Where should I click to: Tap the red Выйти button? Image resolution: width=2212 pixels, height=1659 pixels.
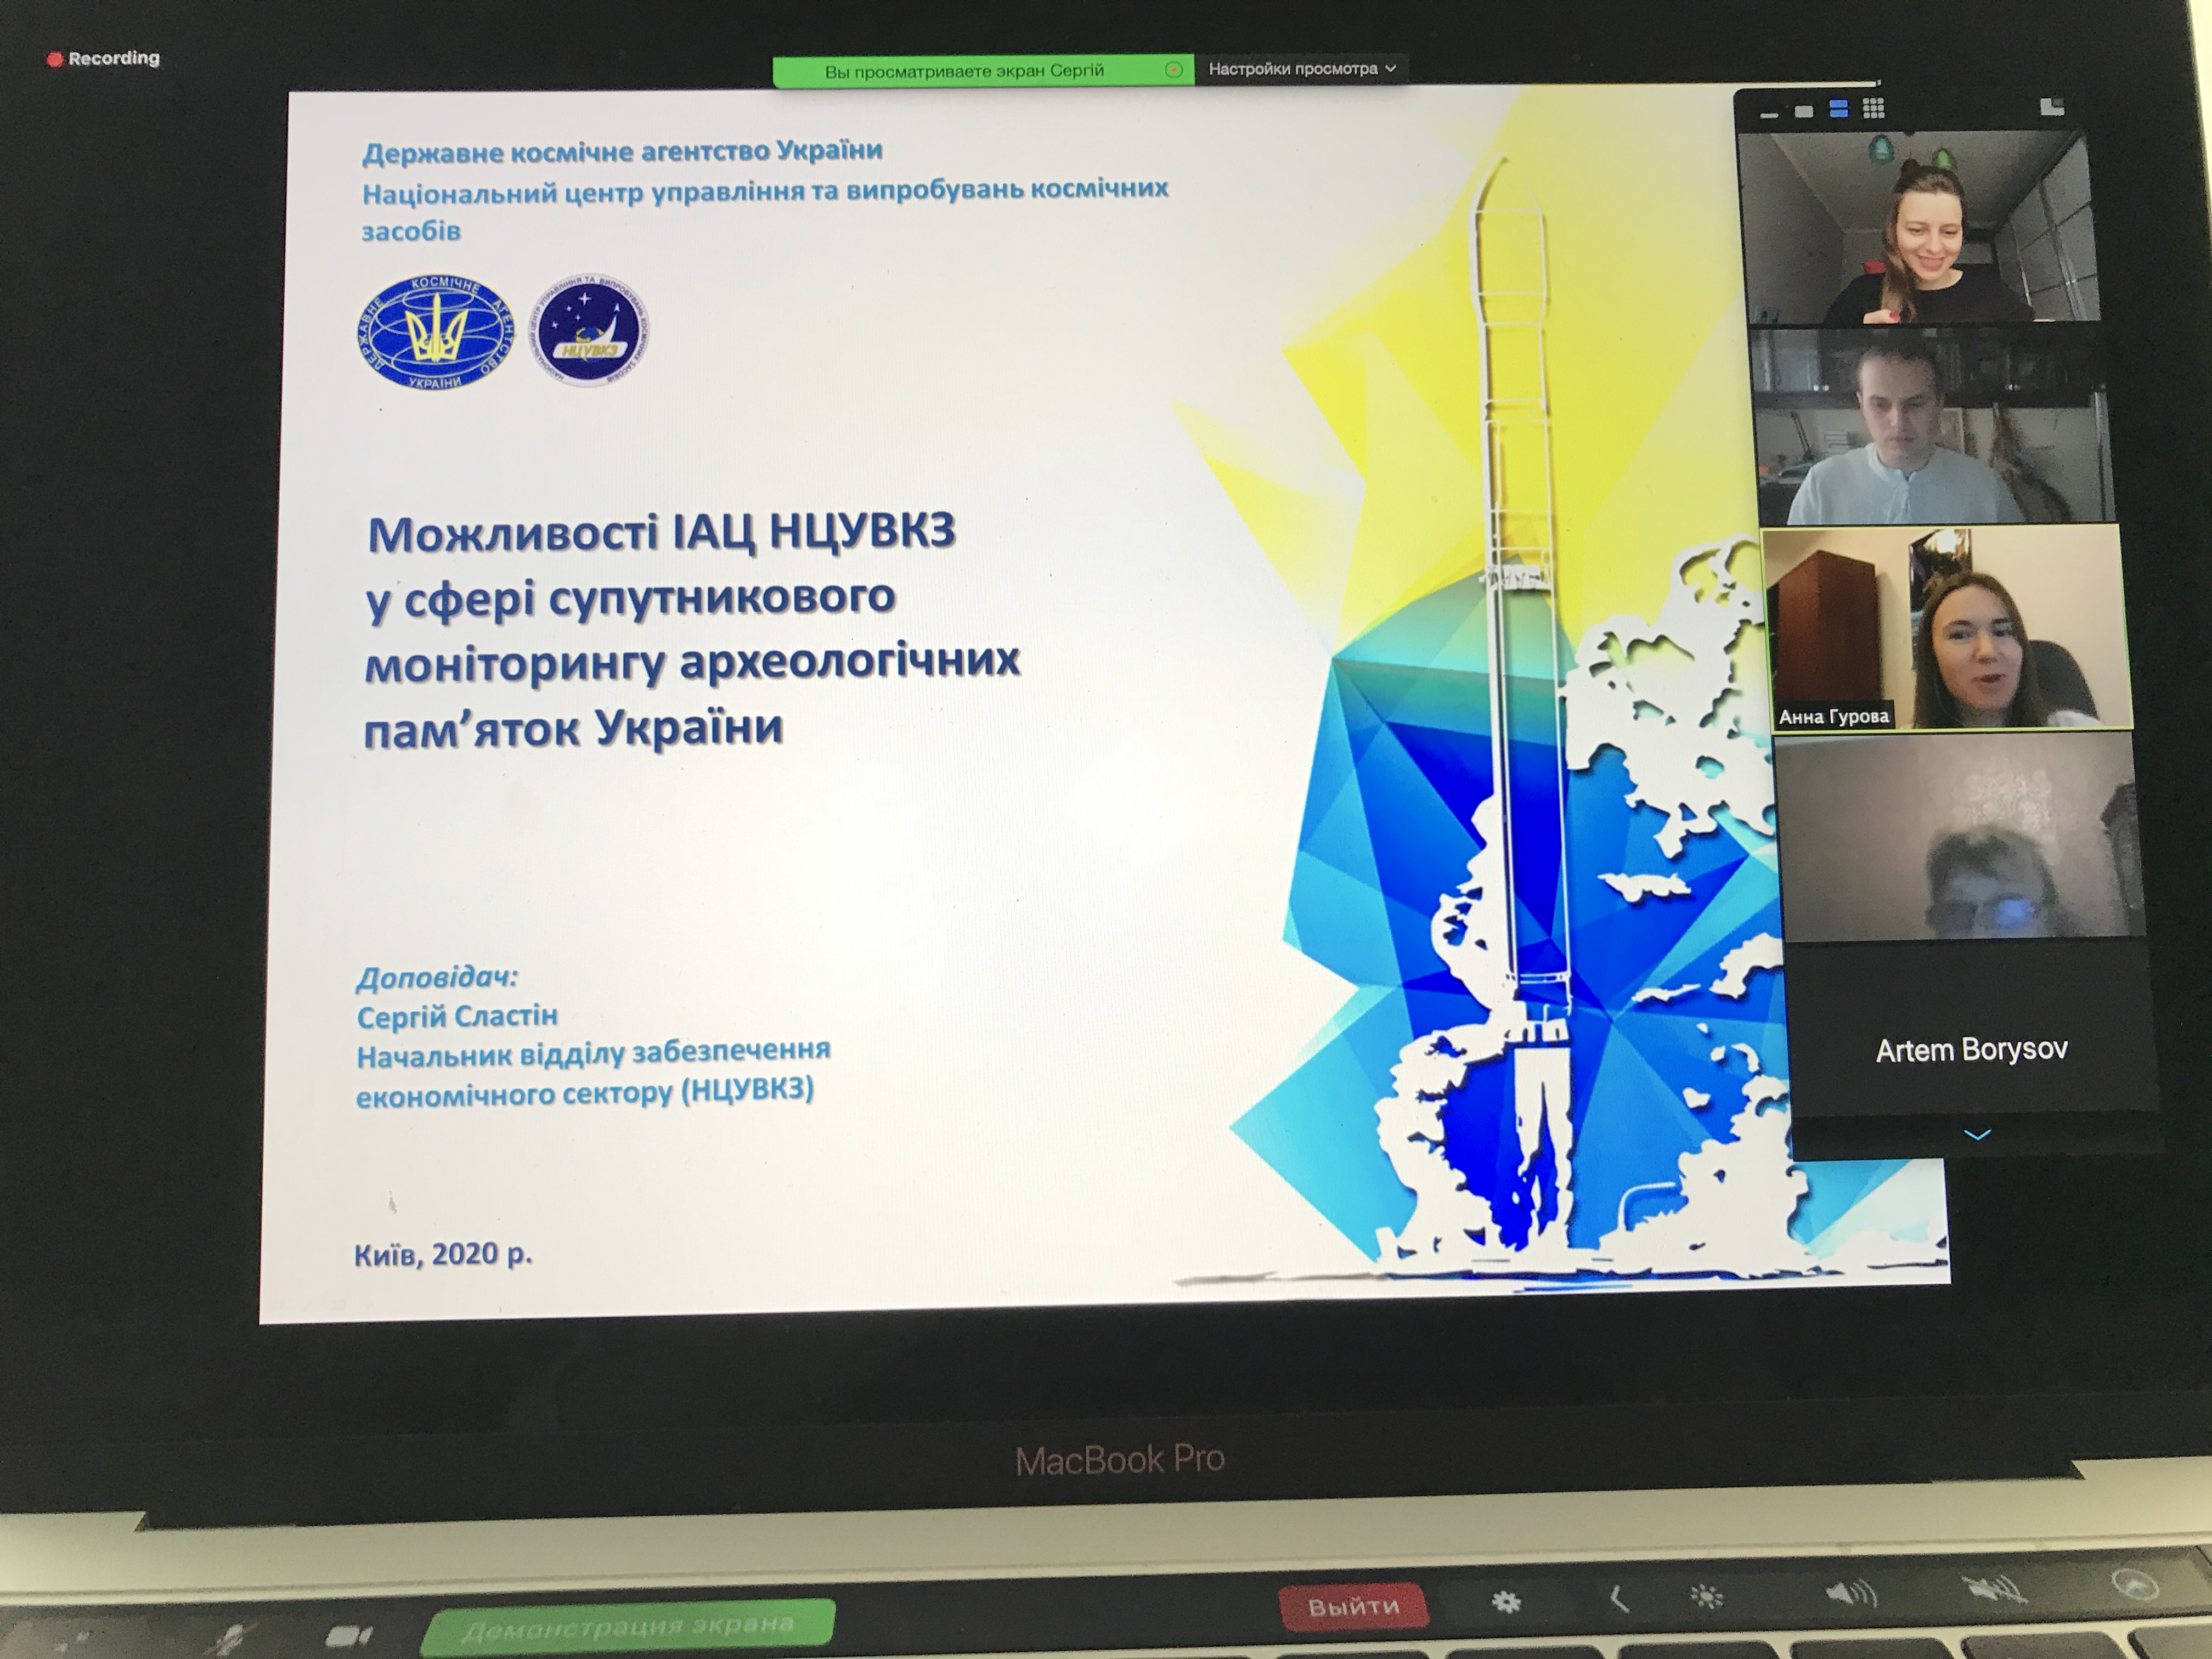click(1353, 1607)
